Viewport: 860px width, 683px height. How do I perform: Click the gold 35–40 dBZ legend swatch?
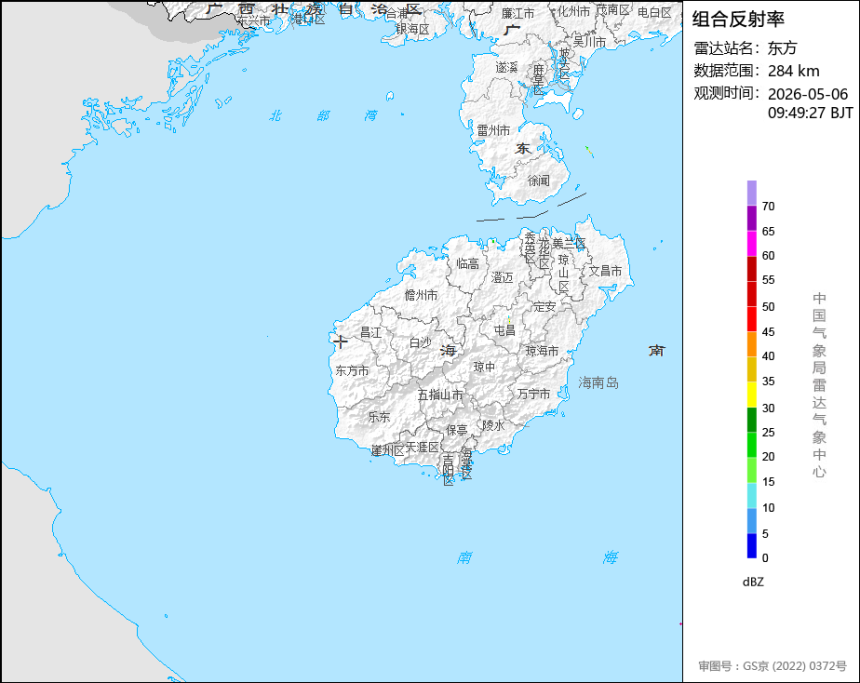pos(751,370)
